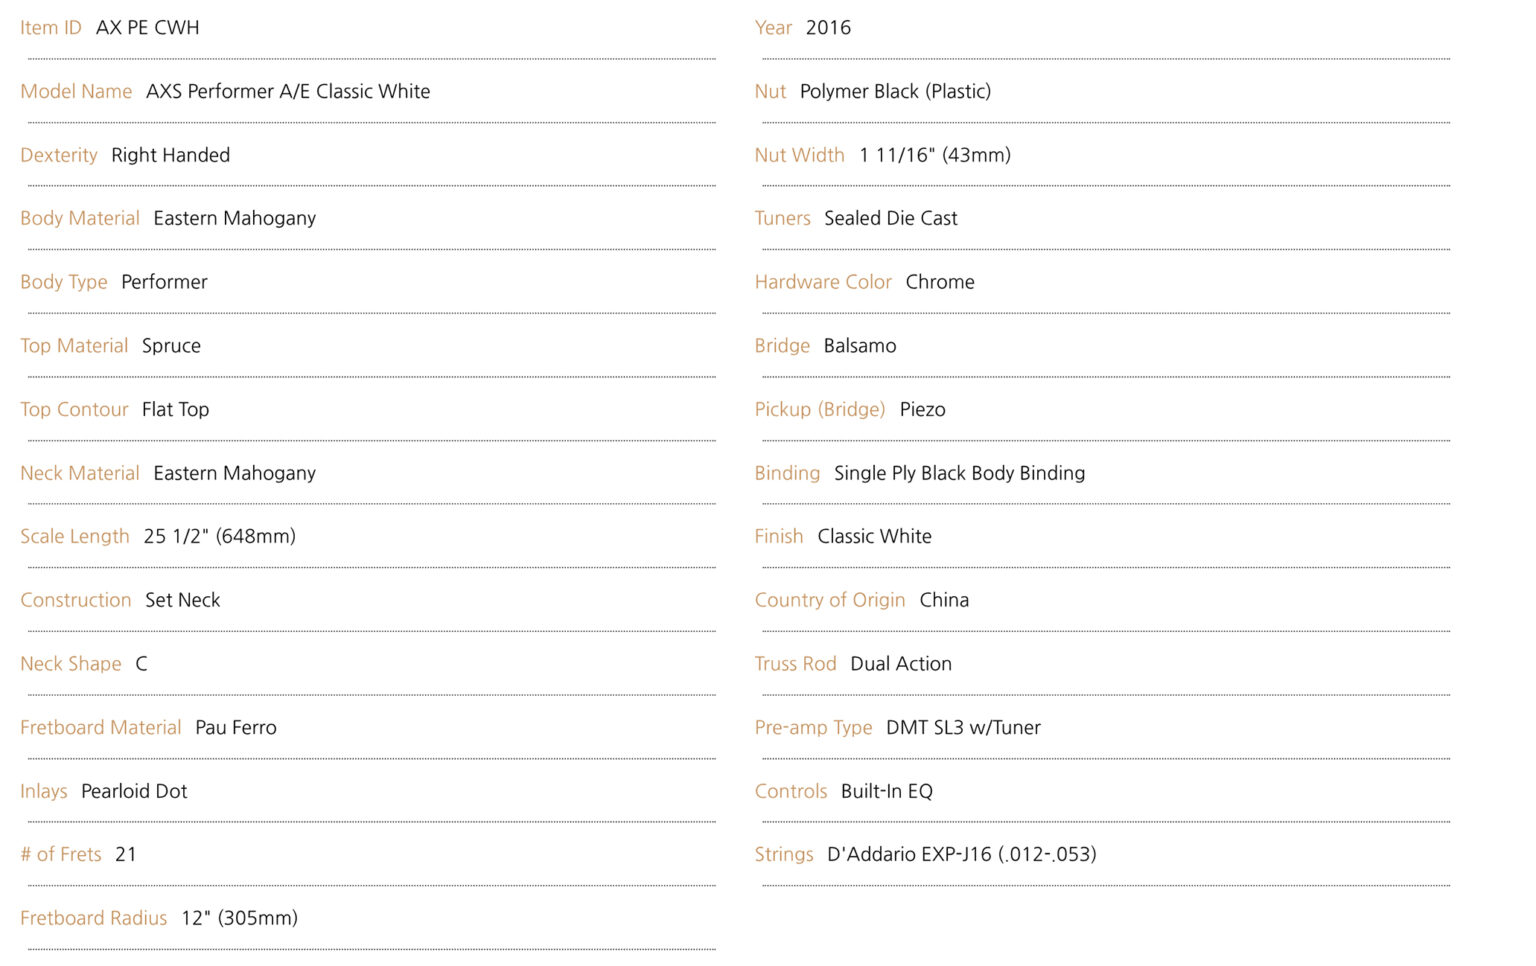The height and width of the screenshot is (966, 1536).
Task: Click the Scale Length label
Action: 75,537
